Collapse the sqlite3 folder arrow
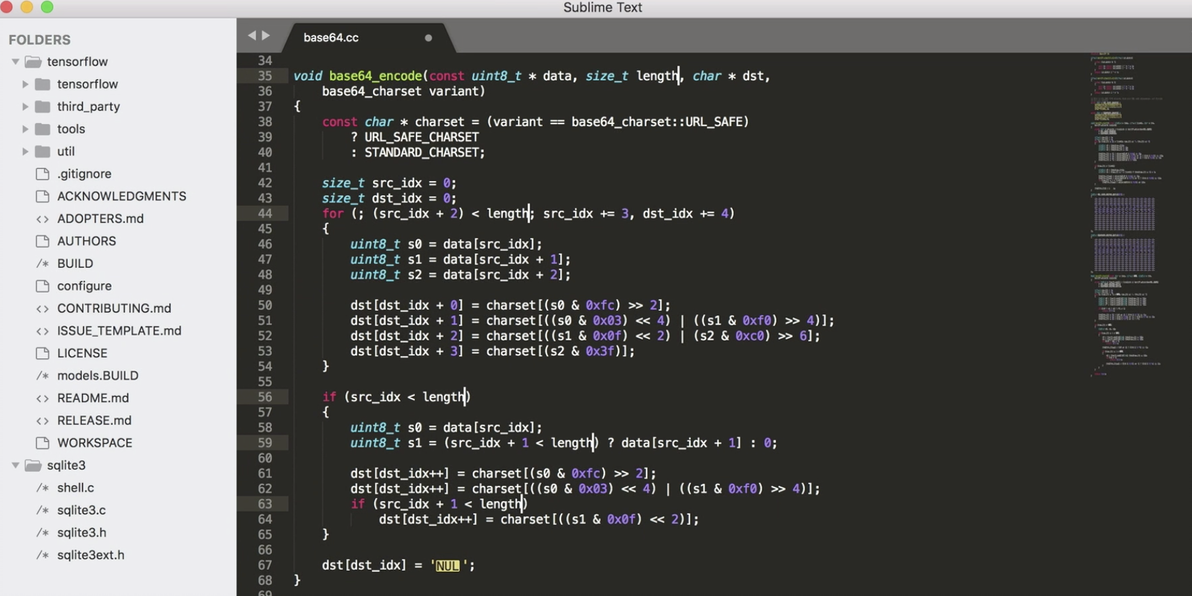This screenshot has height=596, width=1192. 15,465
